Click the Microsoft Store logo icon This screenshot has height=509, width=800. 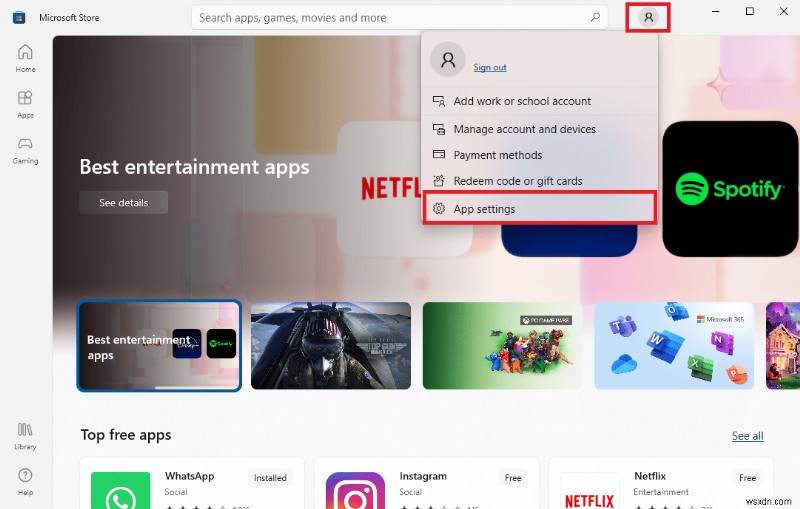[19, 17]
